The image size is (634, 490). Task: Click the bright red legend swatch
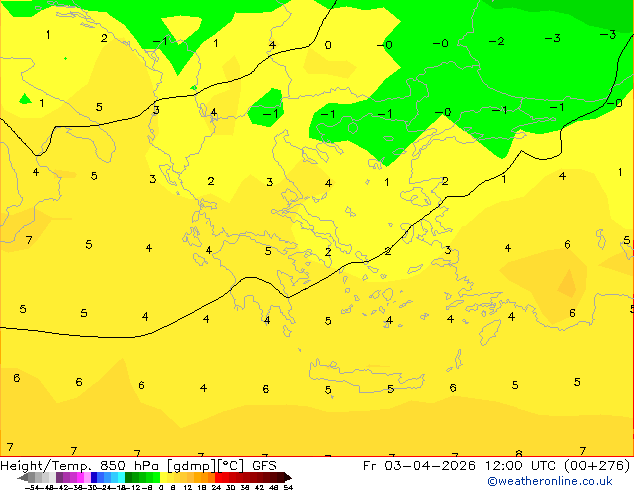click(x=219, y=477)
